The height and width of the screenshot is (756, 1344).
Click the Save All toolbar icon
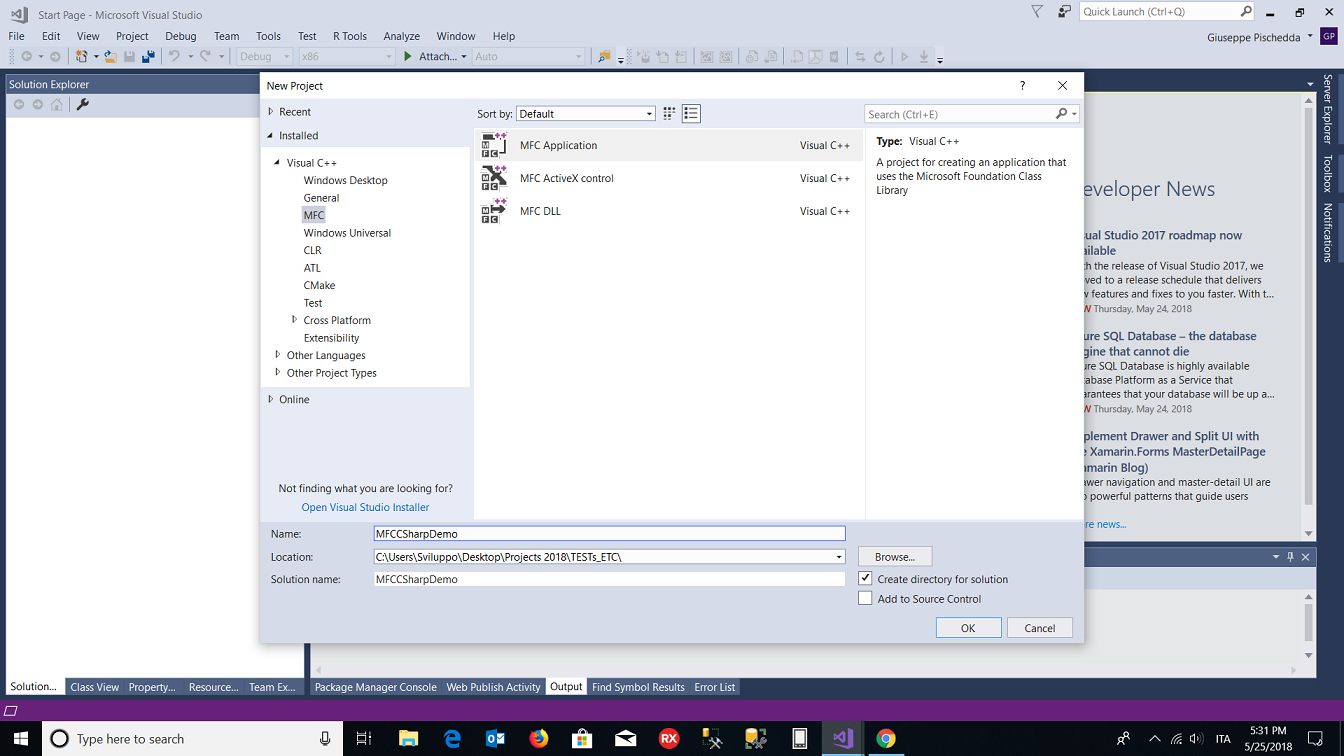148,57
